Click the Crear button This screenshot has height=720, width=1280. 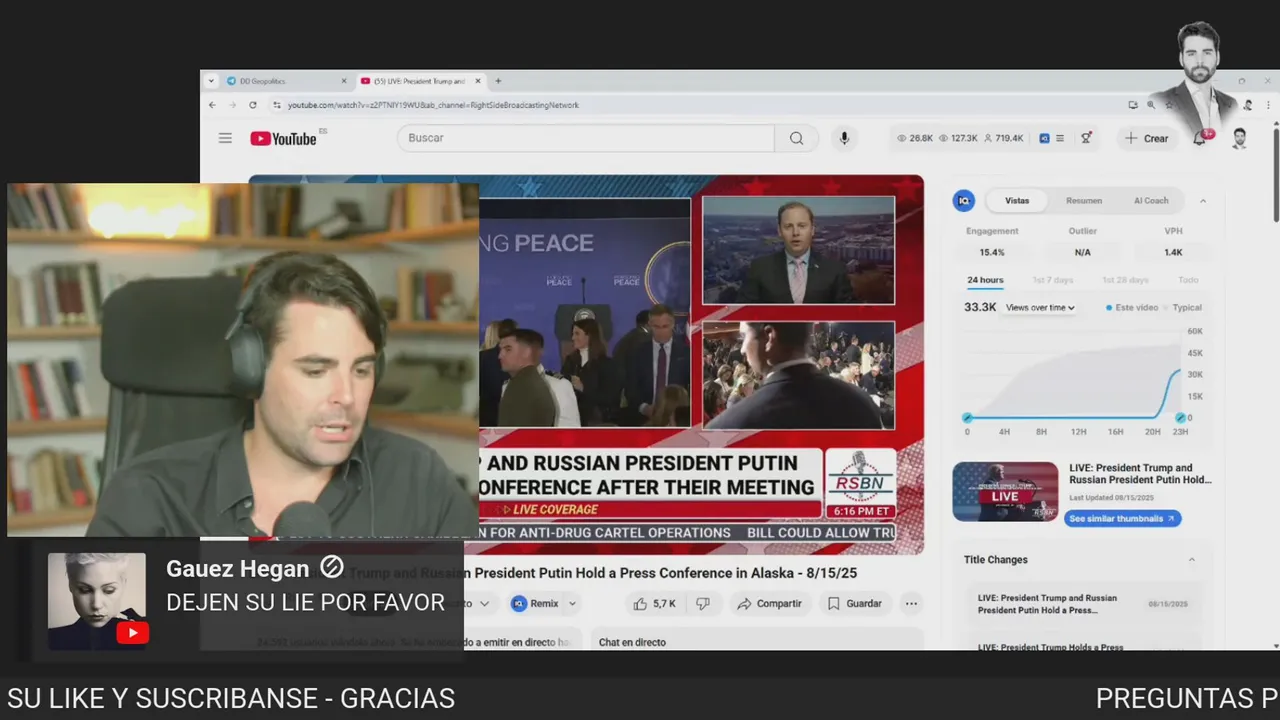click(x=1146, y=138)
